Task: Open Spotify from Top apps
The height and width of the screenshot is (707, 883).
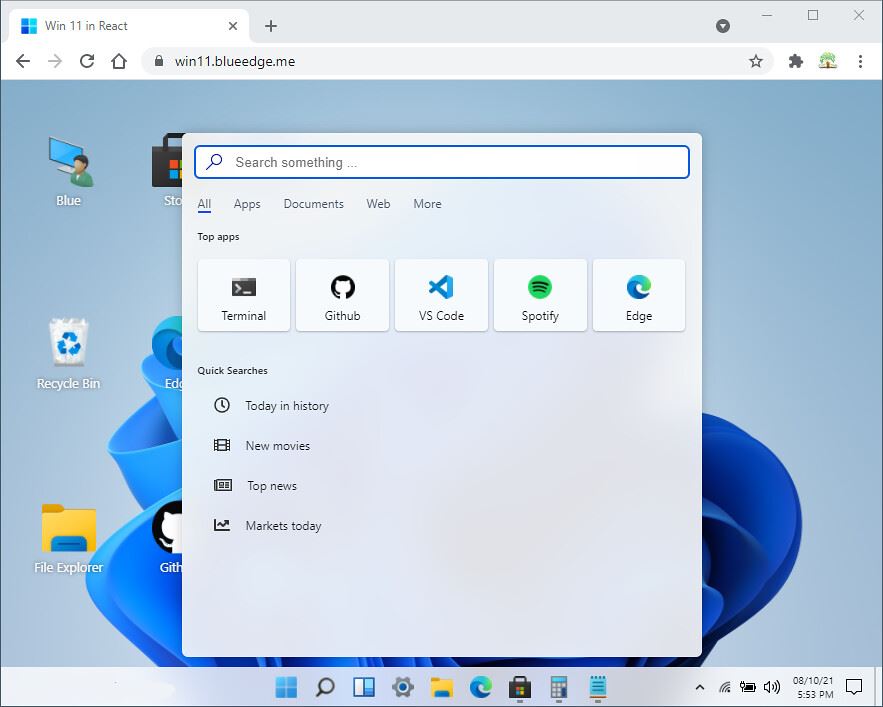Action: pyautogui.click(x=540, y=295)
